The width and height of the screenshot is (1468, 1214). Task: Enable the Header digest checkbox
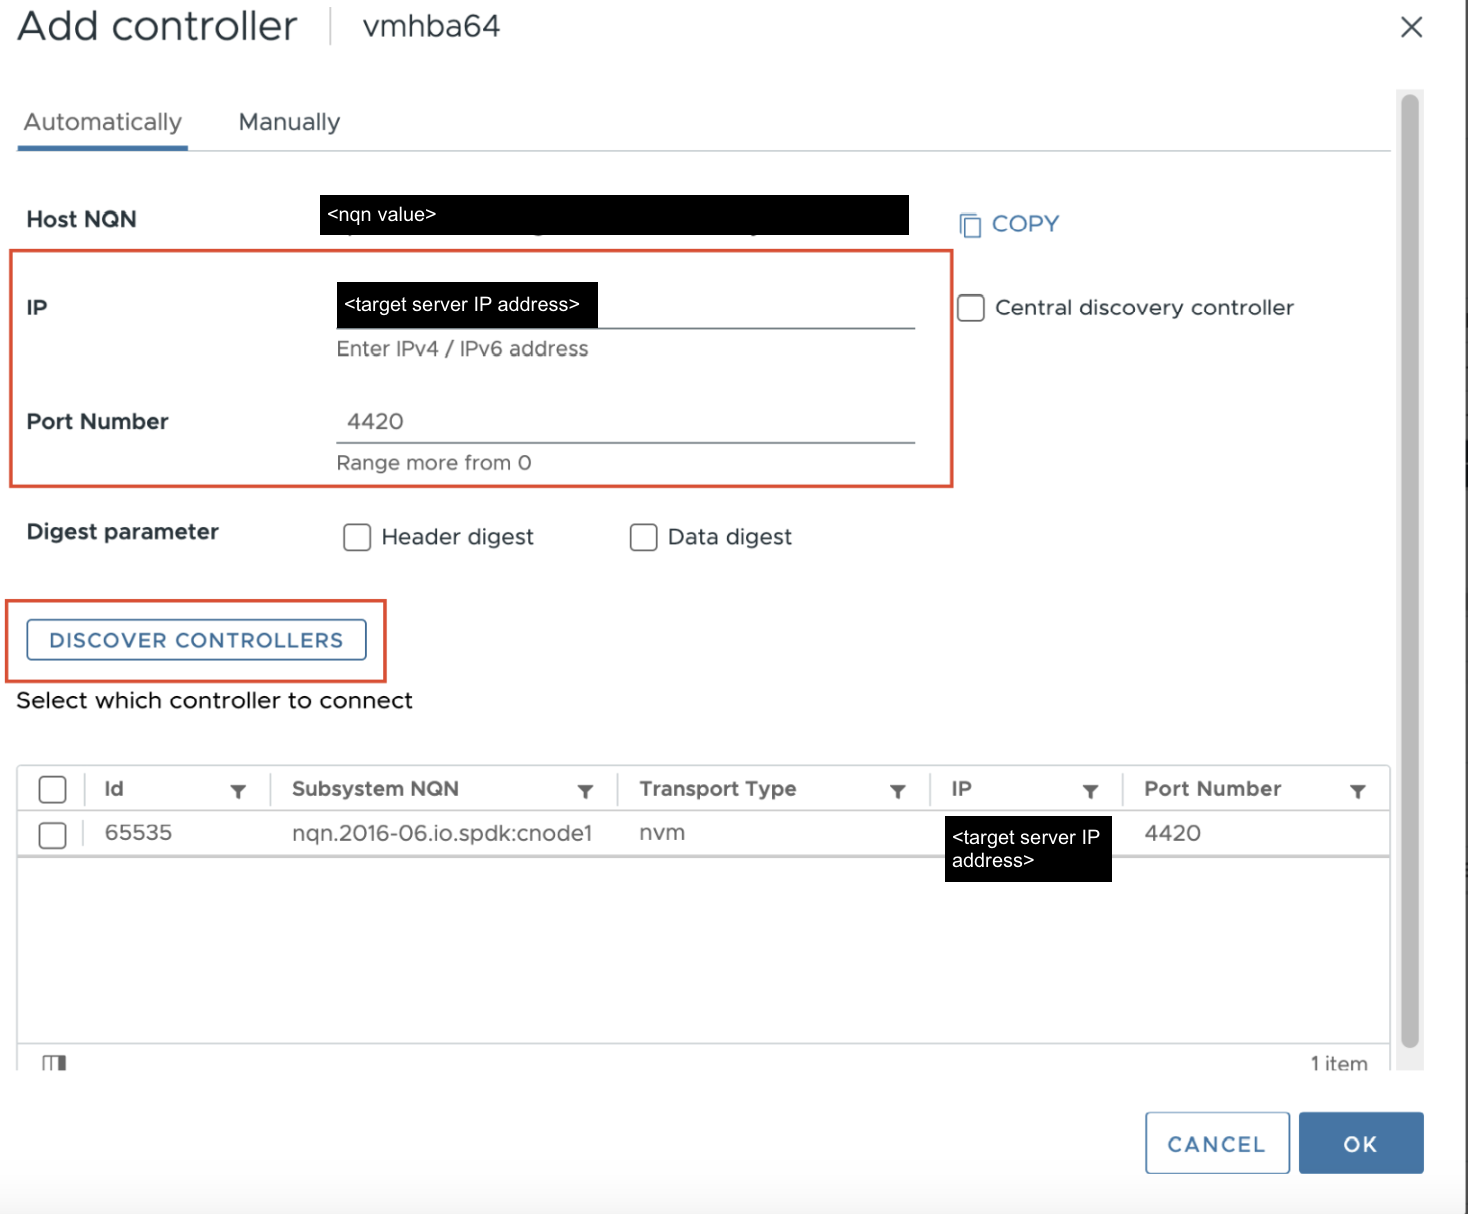[x=357, y=538]
